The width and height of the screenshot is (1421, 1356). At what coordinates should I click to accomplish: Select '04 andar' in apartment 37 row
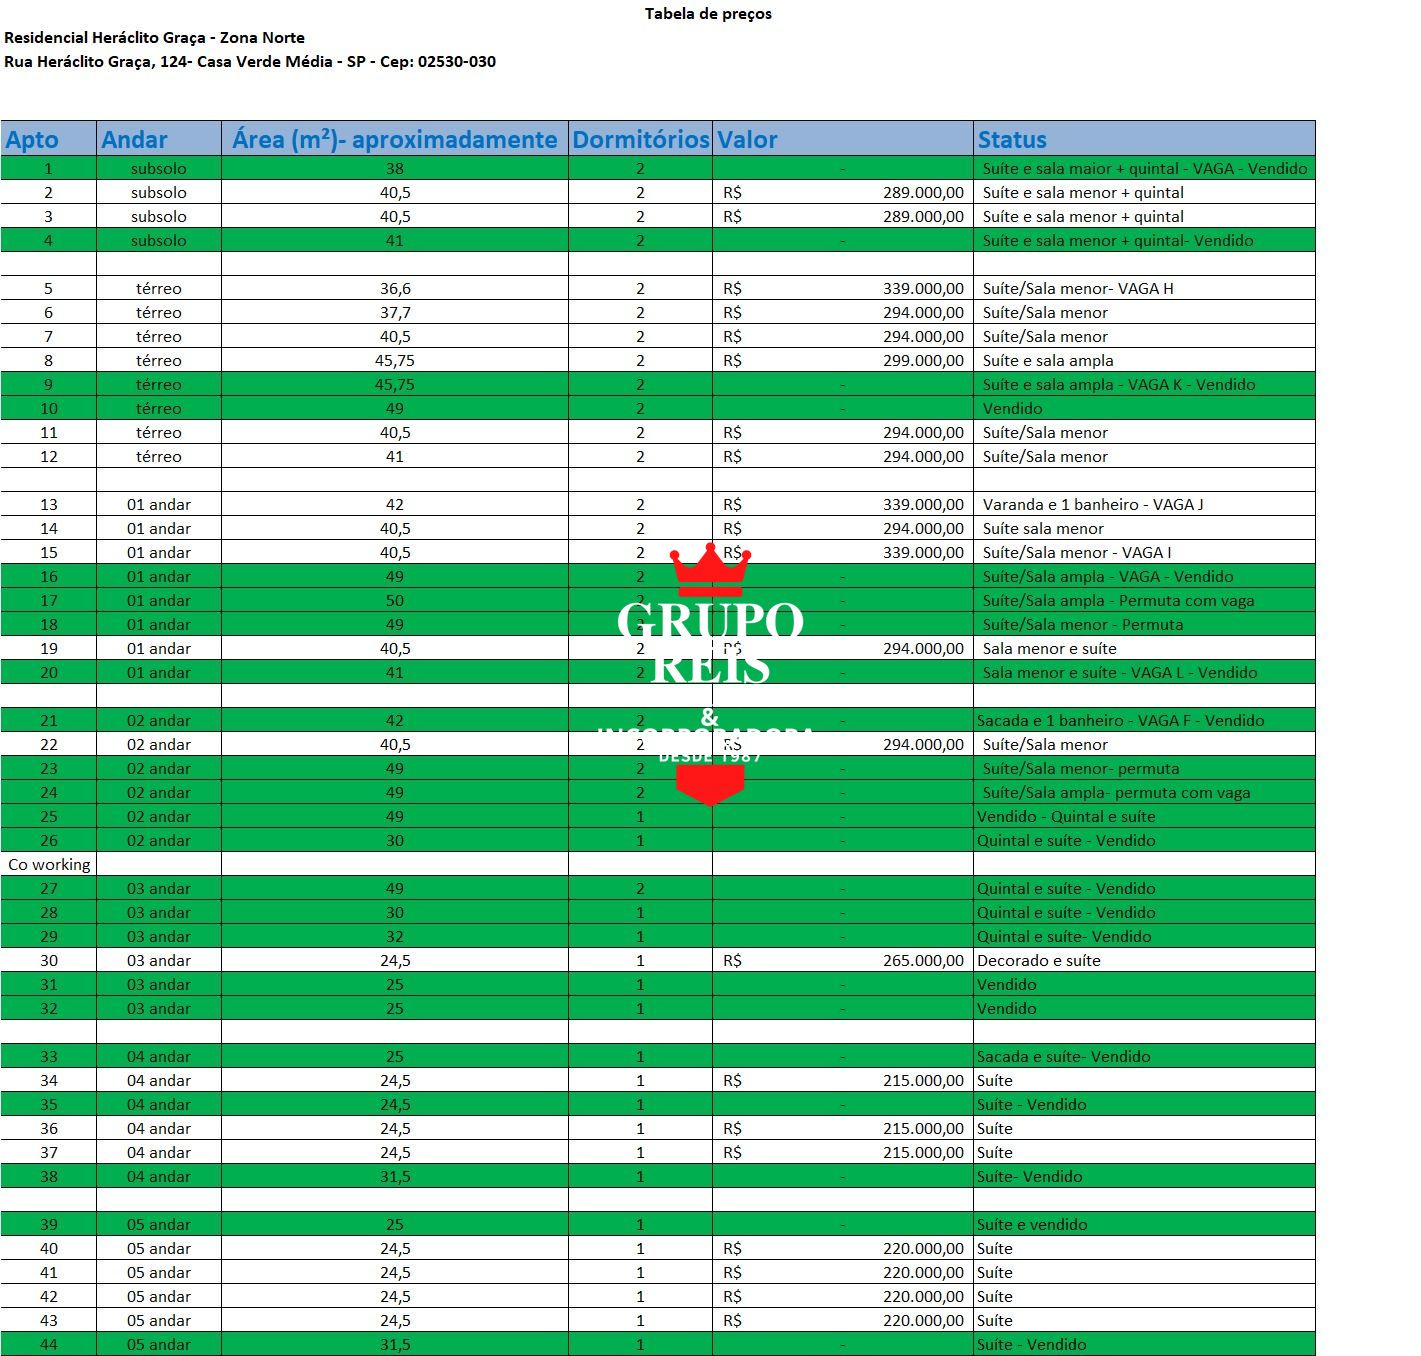(159, 1153)
